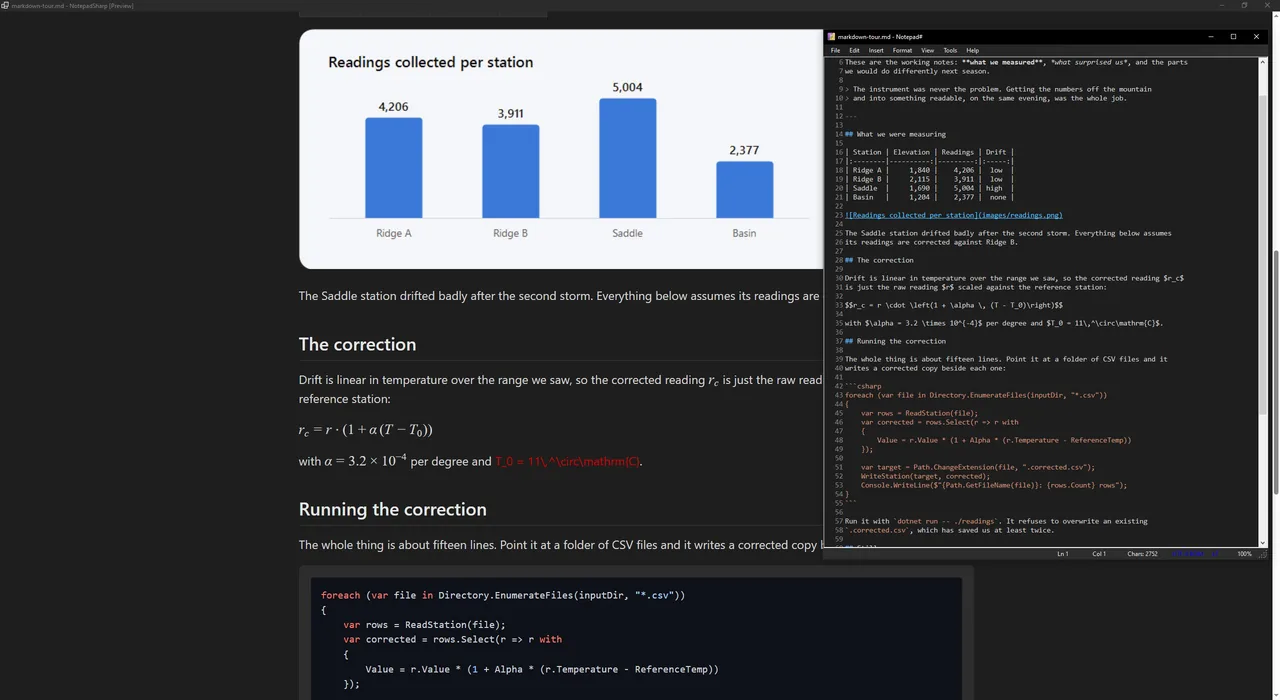
Task: Click 'var corrected' line in preview code block
Action: tap(452, 639)
